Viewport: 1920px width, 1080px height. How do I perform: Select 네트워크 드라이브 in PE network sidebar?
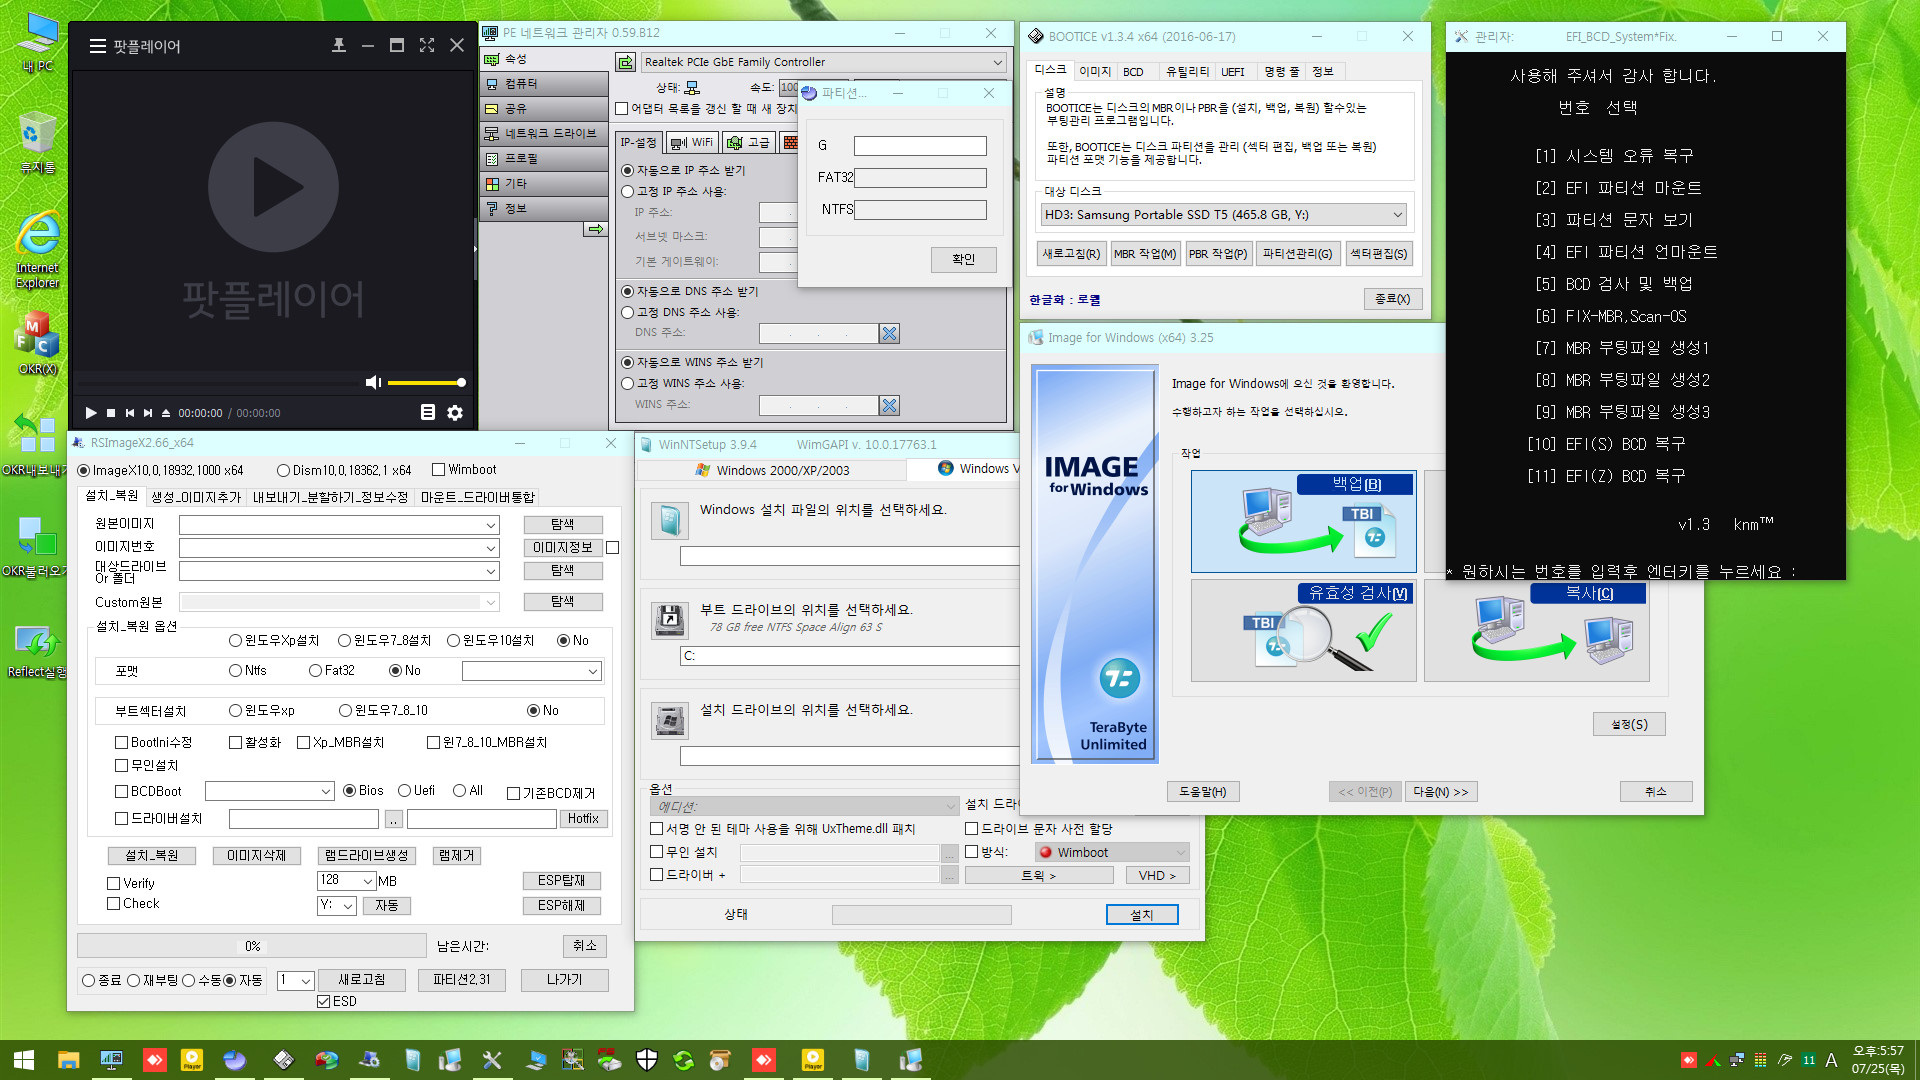(543, 134)
